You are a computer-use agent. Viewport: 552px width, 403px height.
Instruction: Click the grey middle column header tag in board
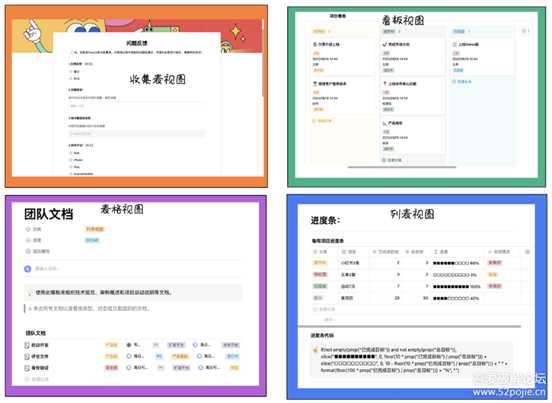pyautogui.click(x=389, y=31)
